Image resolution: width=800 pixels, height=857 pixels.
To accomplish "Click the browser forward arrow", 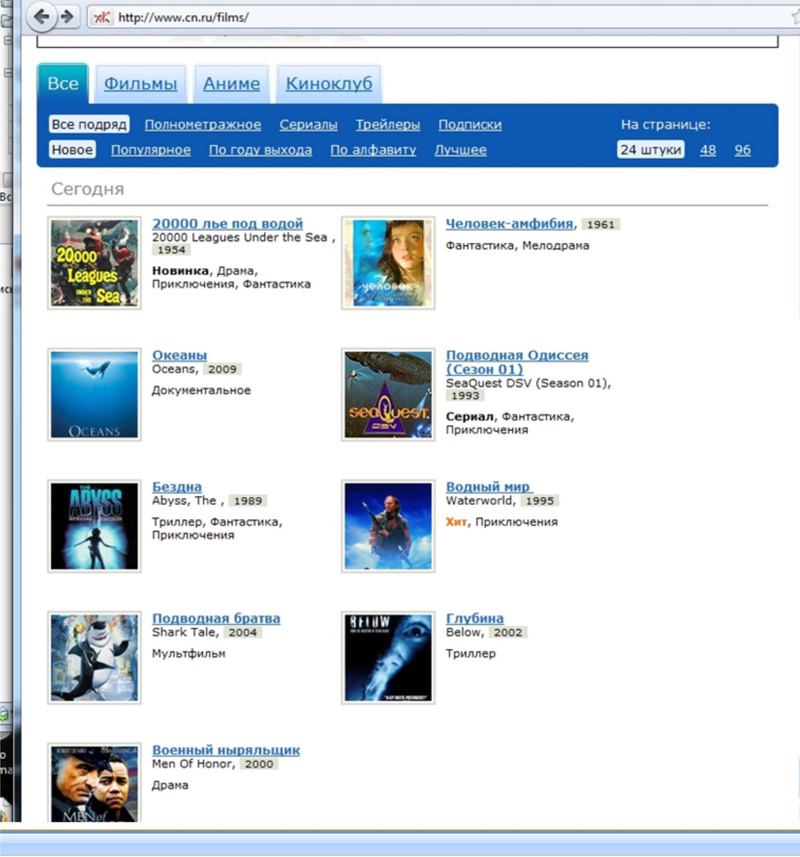I will click(x=67, y=17).
